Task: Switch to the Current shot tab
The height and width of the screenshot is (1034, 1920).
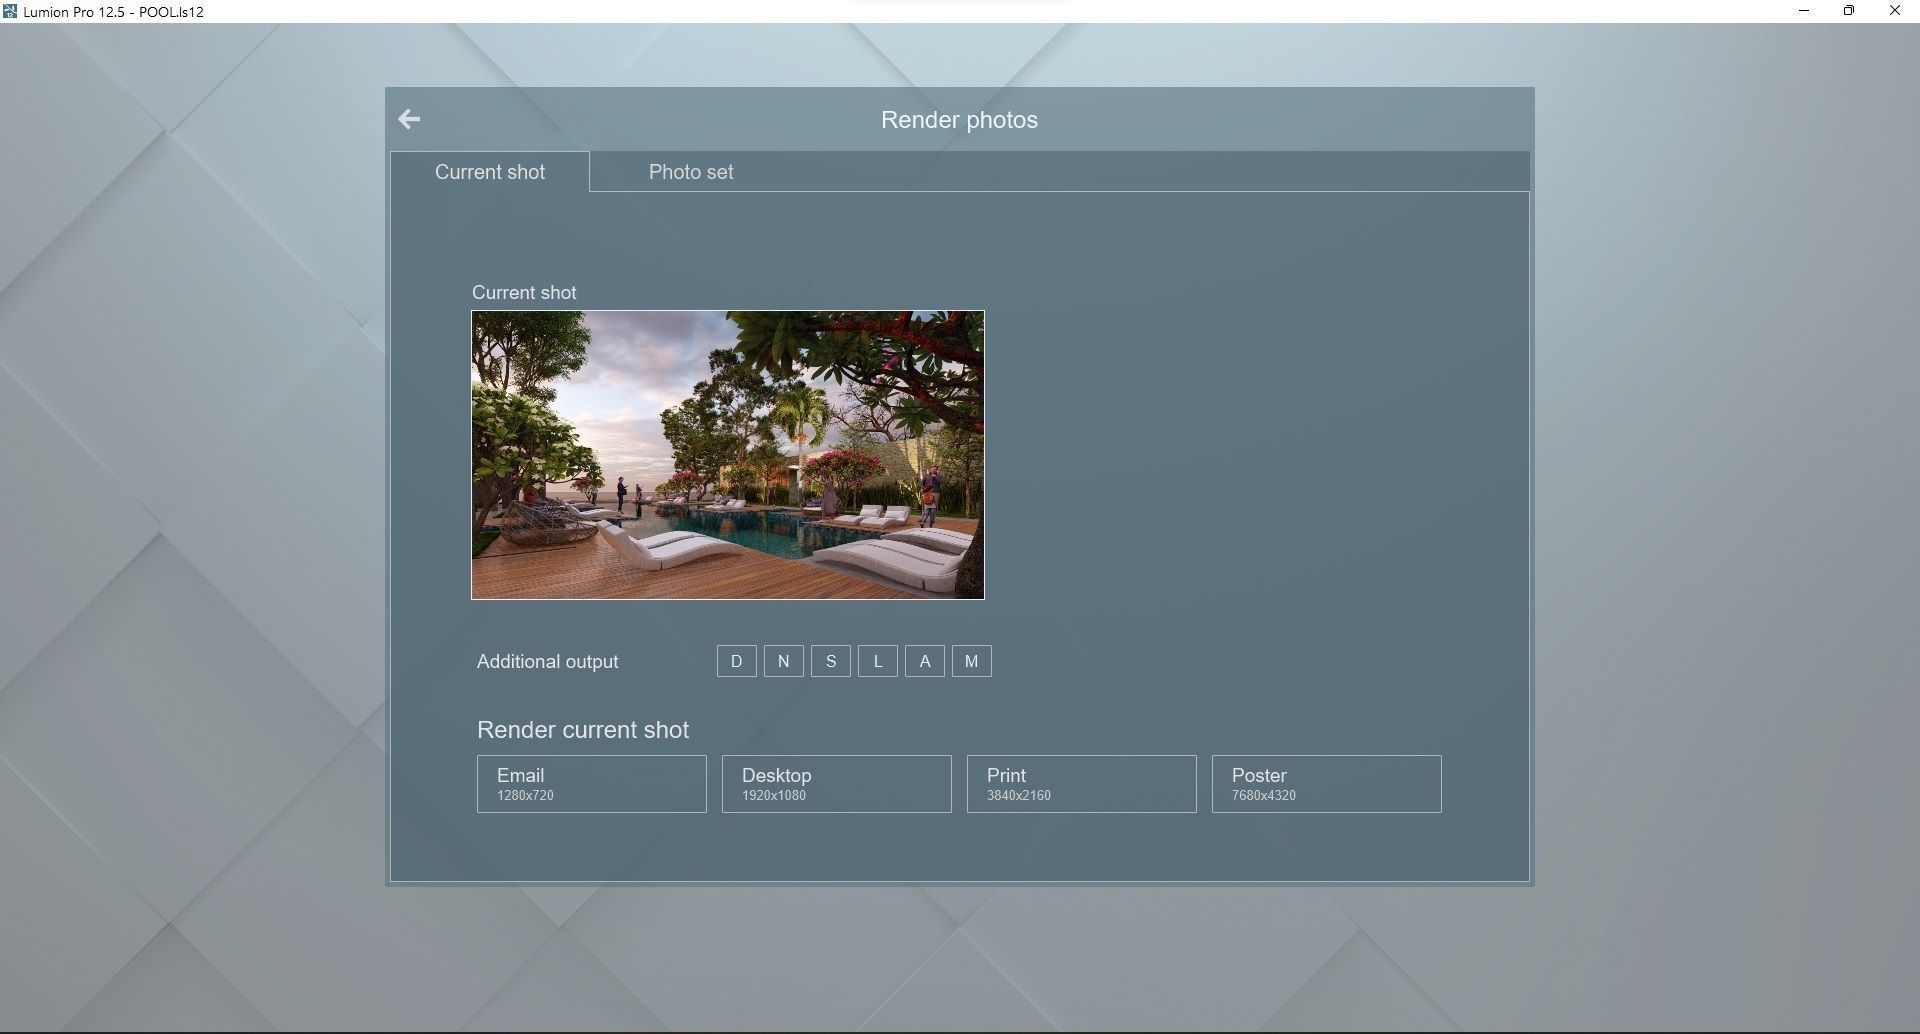Action: 490,172
